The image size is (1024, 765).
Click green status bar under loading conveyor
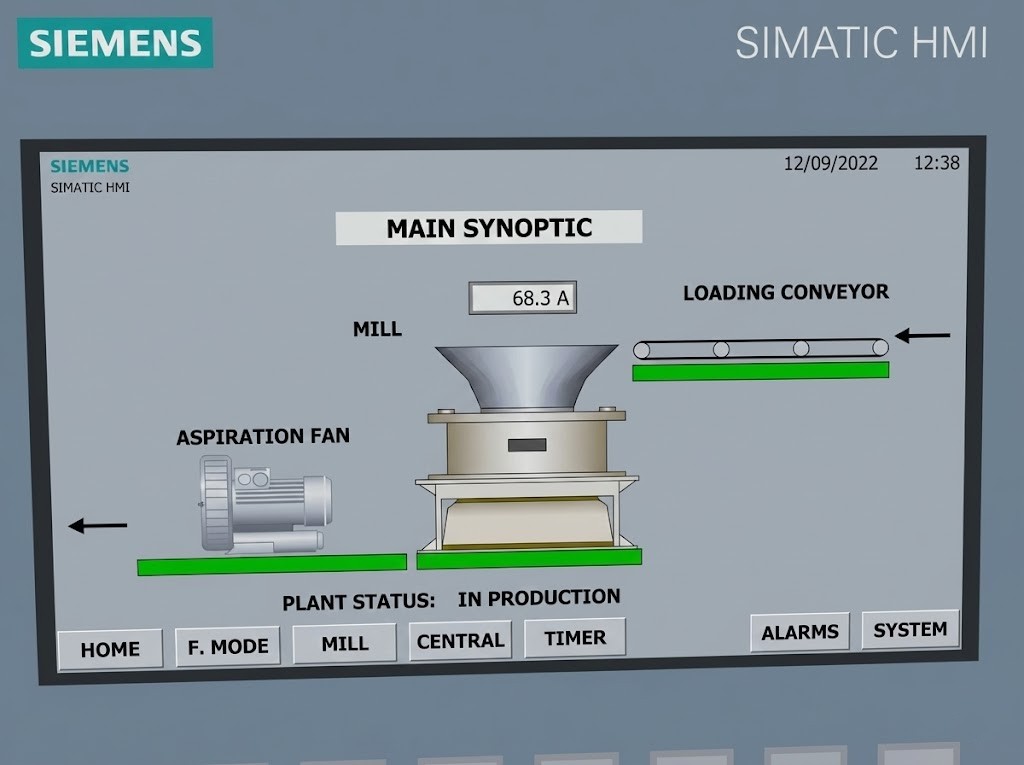(760, 371)
